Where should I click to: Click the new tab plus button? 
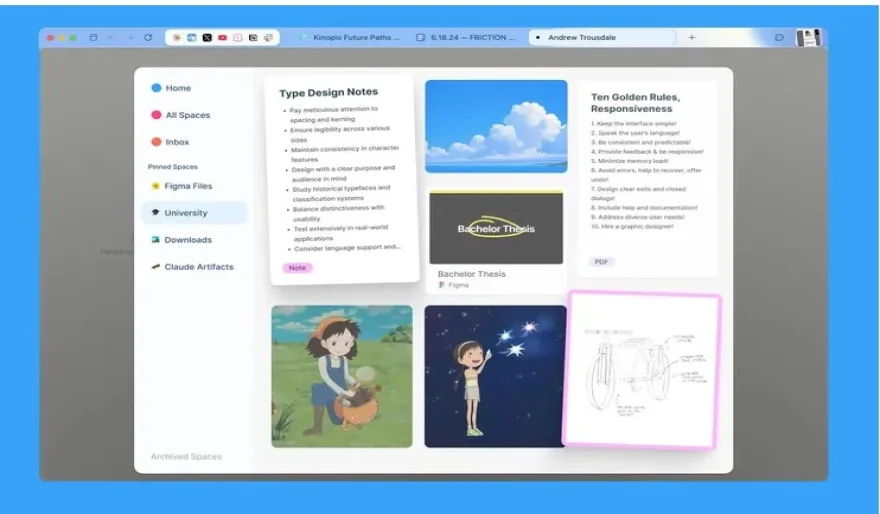tap(691, 38)
